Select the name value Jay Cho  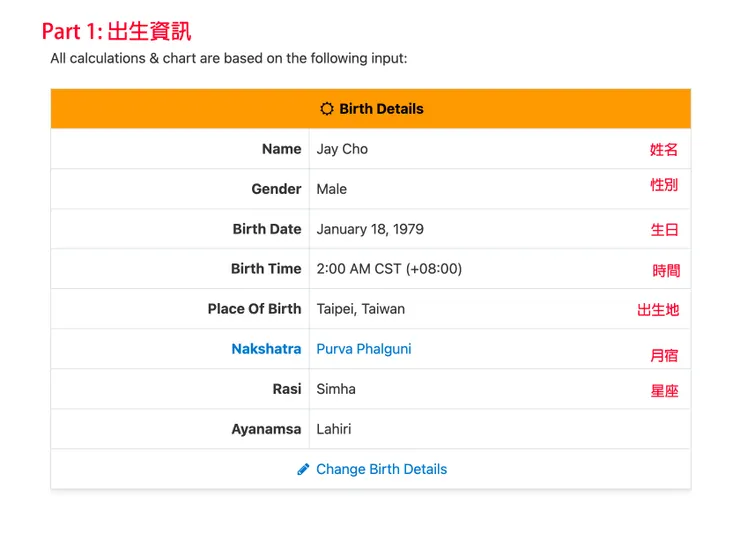pyautogui.click(x=342, y=149)
